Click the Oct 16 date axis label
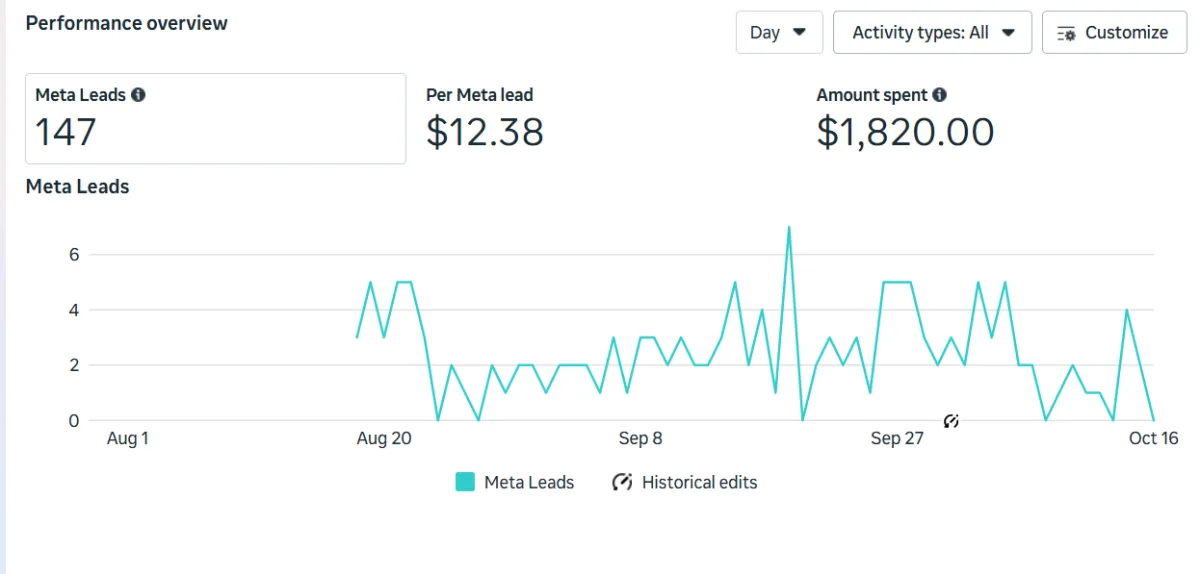Screen dimensions: 1200x574 tap(1153, 439)
